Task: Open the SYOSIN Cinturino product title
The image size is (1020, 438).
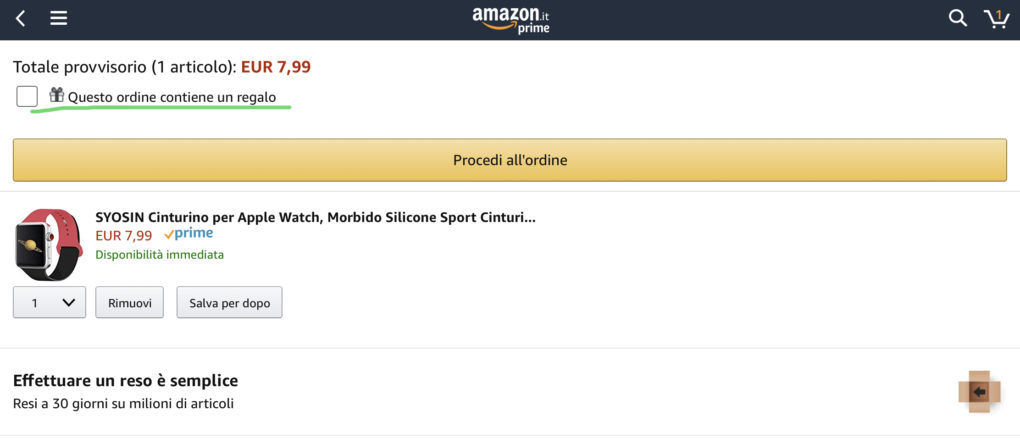Action: 315,217
